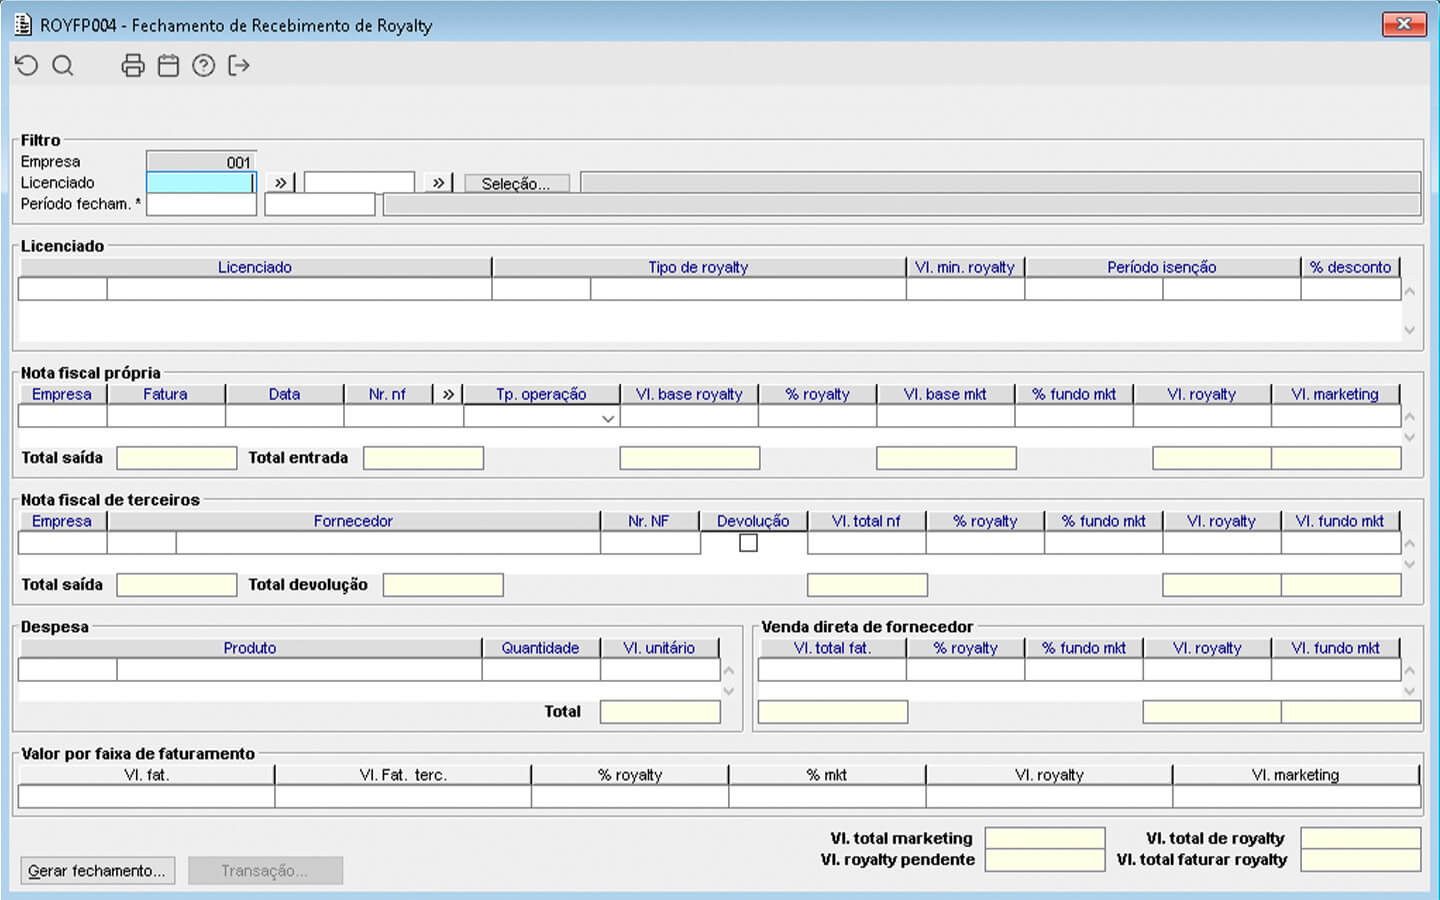1440x900 pixels.
Task: Toggle the Devolução checkbox
Action: tap(748, 543)
